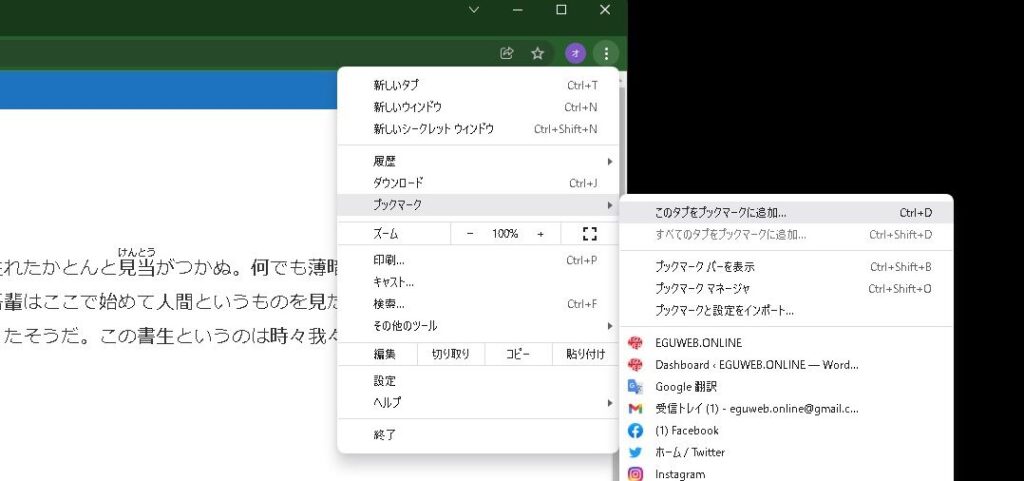Viewport: 1024px width, 481px height.
Task: Choose このタブをブックマークに追加
Action: tap(720, 213)
